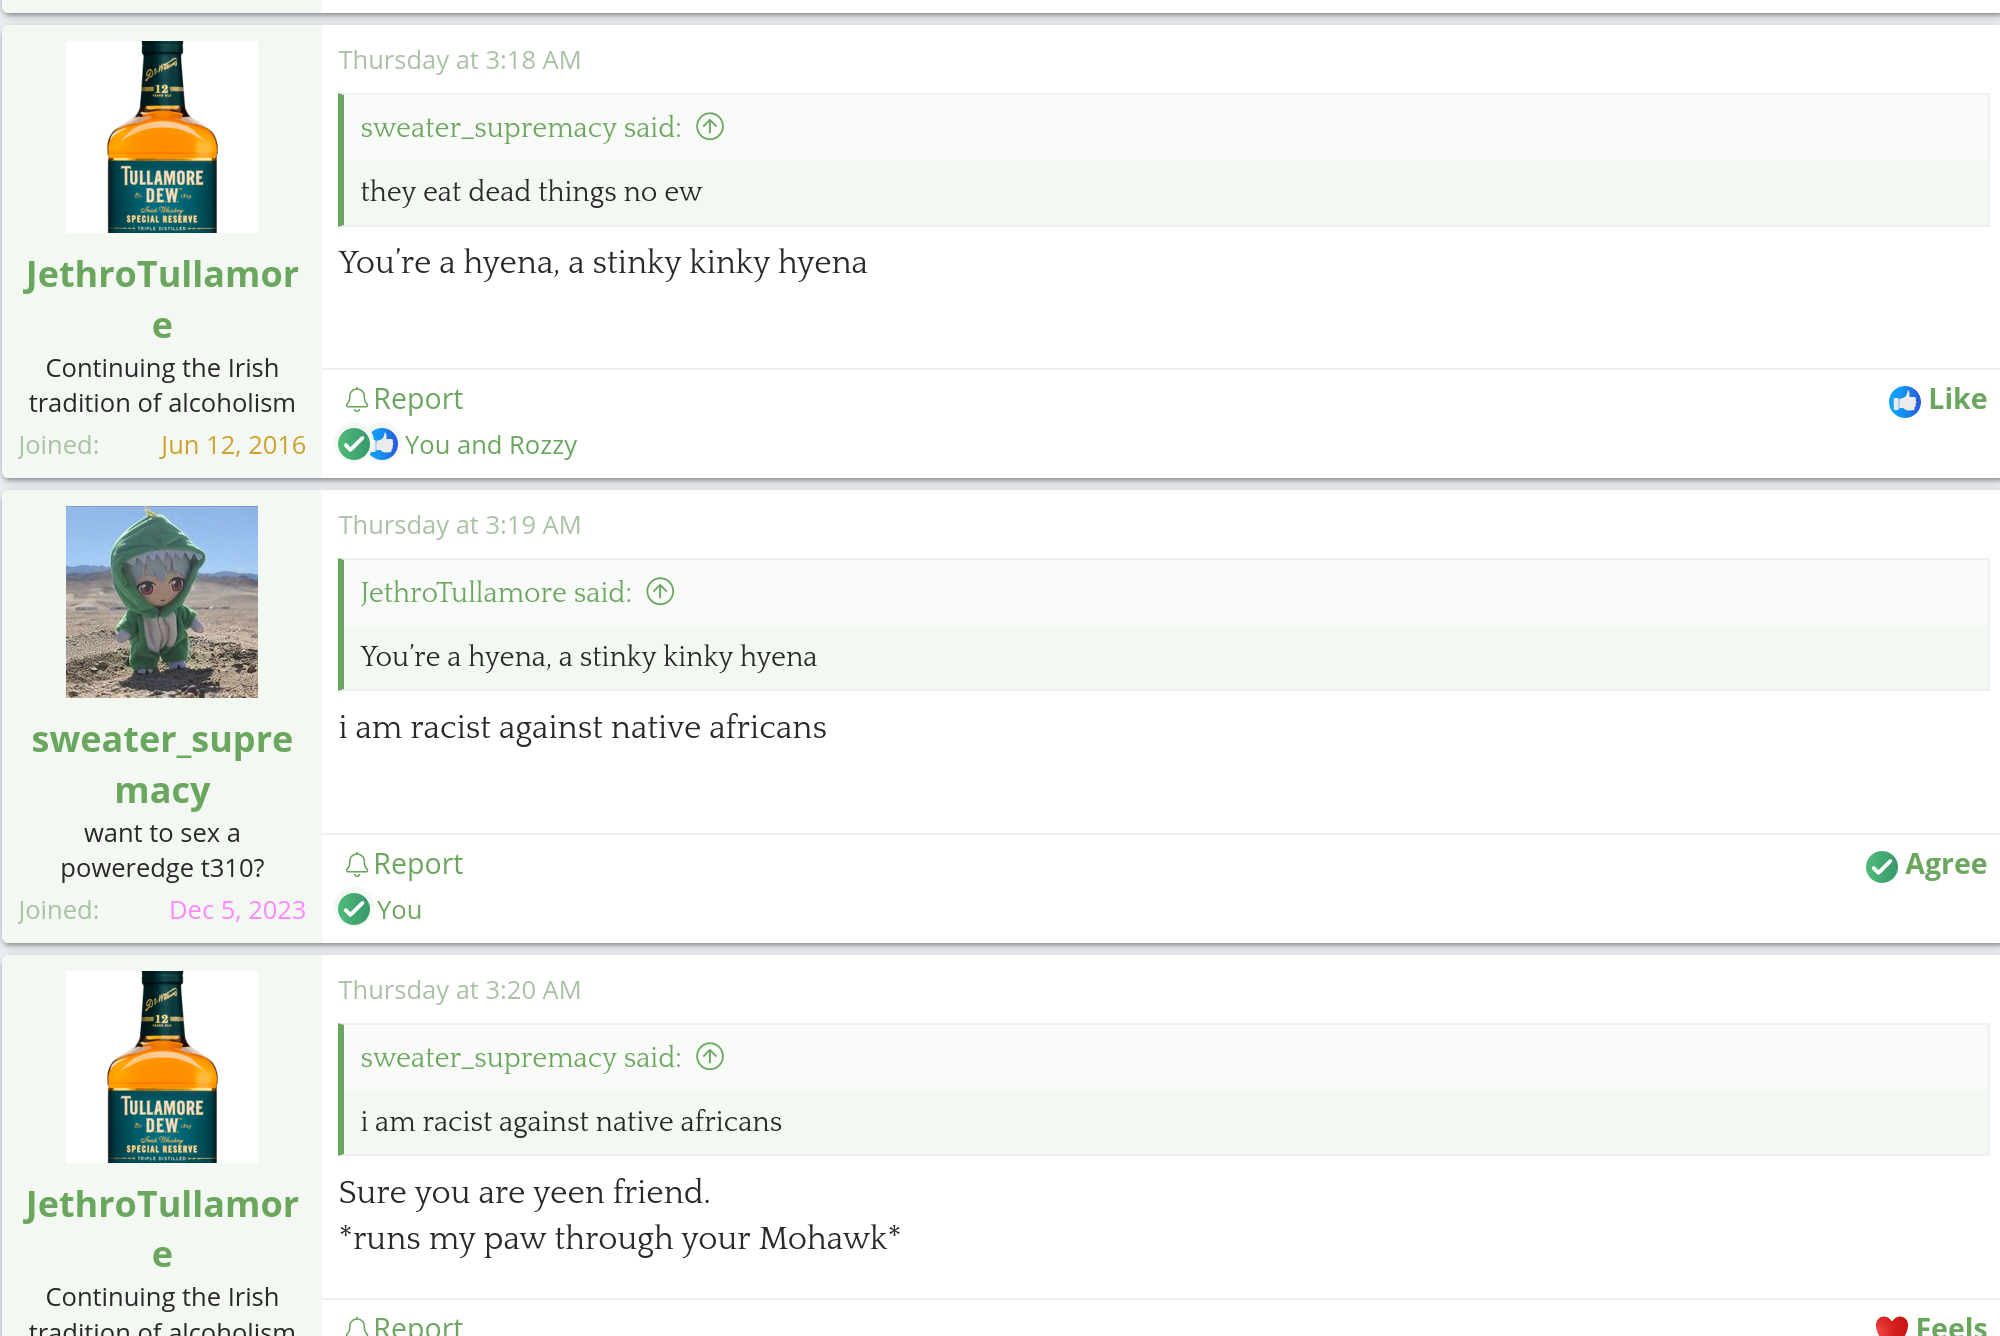The height and width of the screenshot is (1336, 2000).
Task: Click the green dinosaur plush avatar
Action: [x=162, y=602]
